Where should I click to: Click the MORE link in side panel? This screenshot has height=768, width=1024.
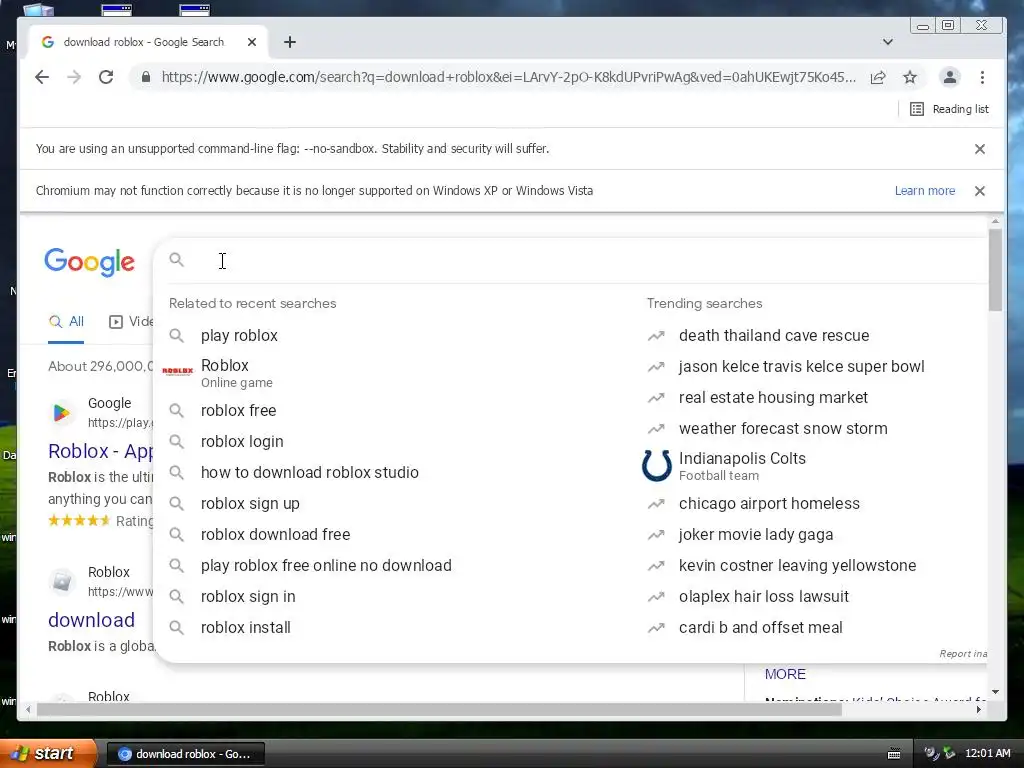click(785, 675)
